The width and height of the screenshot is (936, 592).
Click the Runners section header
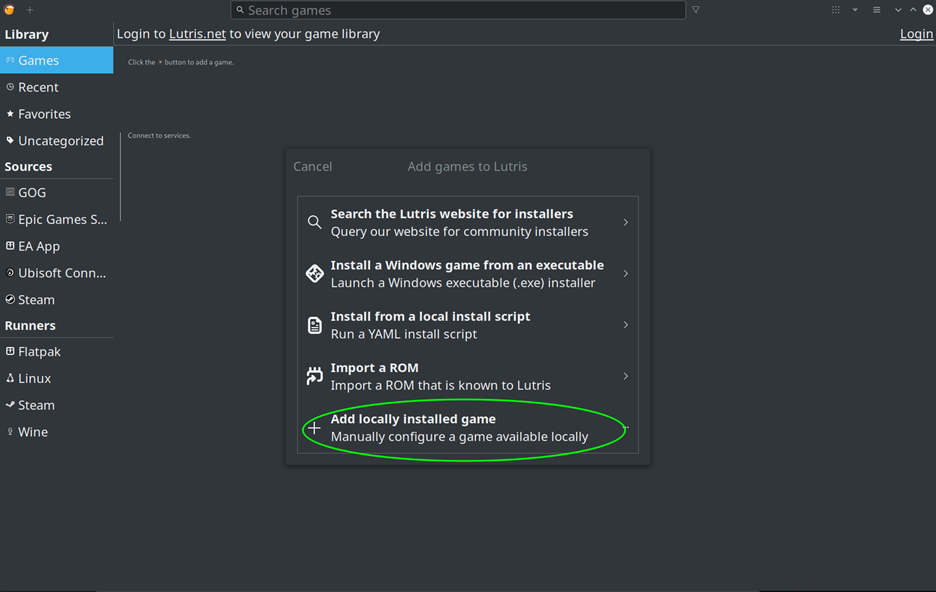[30, 326]
